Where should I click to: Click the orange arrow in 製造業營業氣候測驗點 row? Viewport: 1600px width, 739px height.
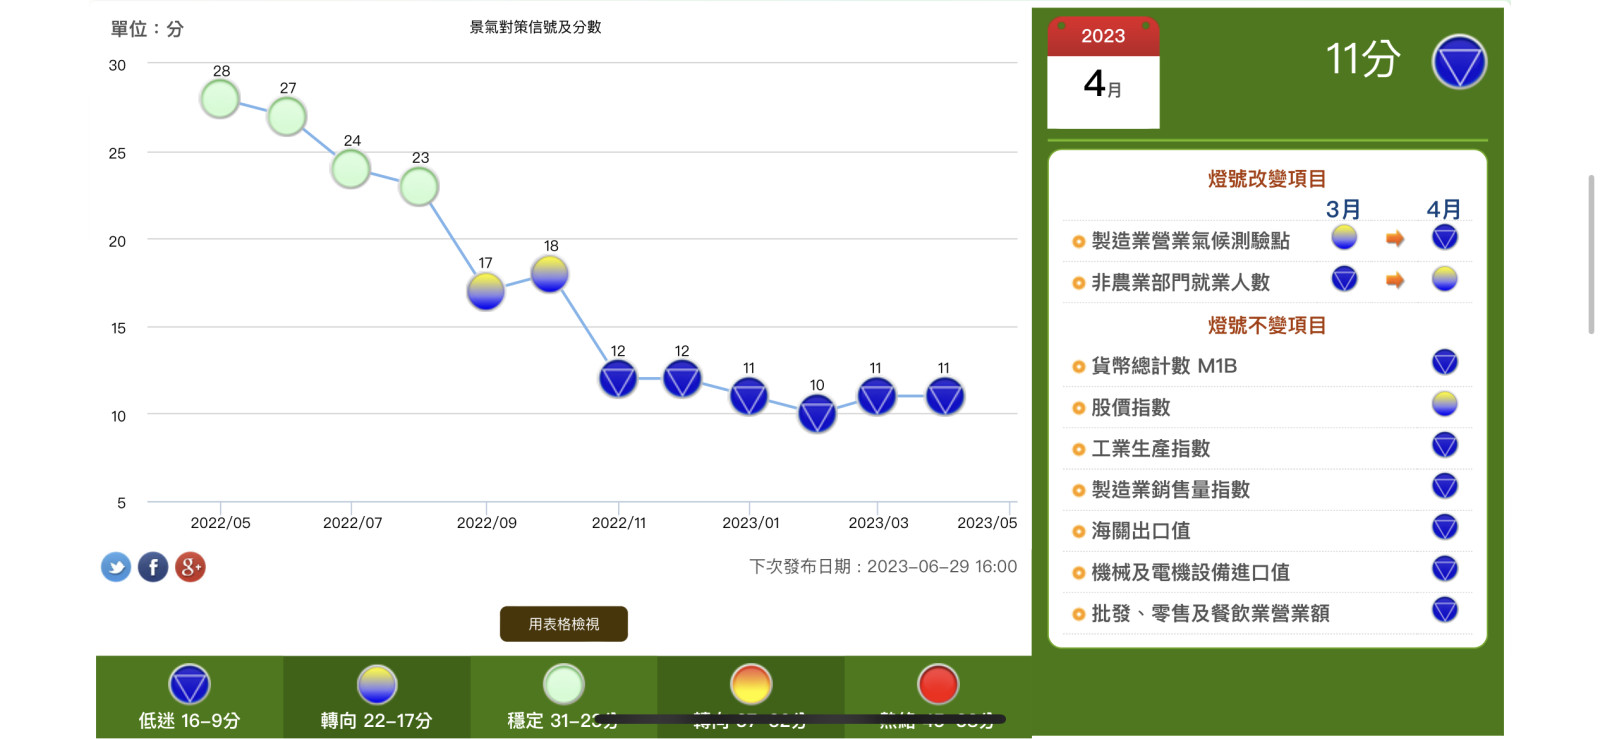pos(1395,239)
